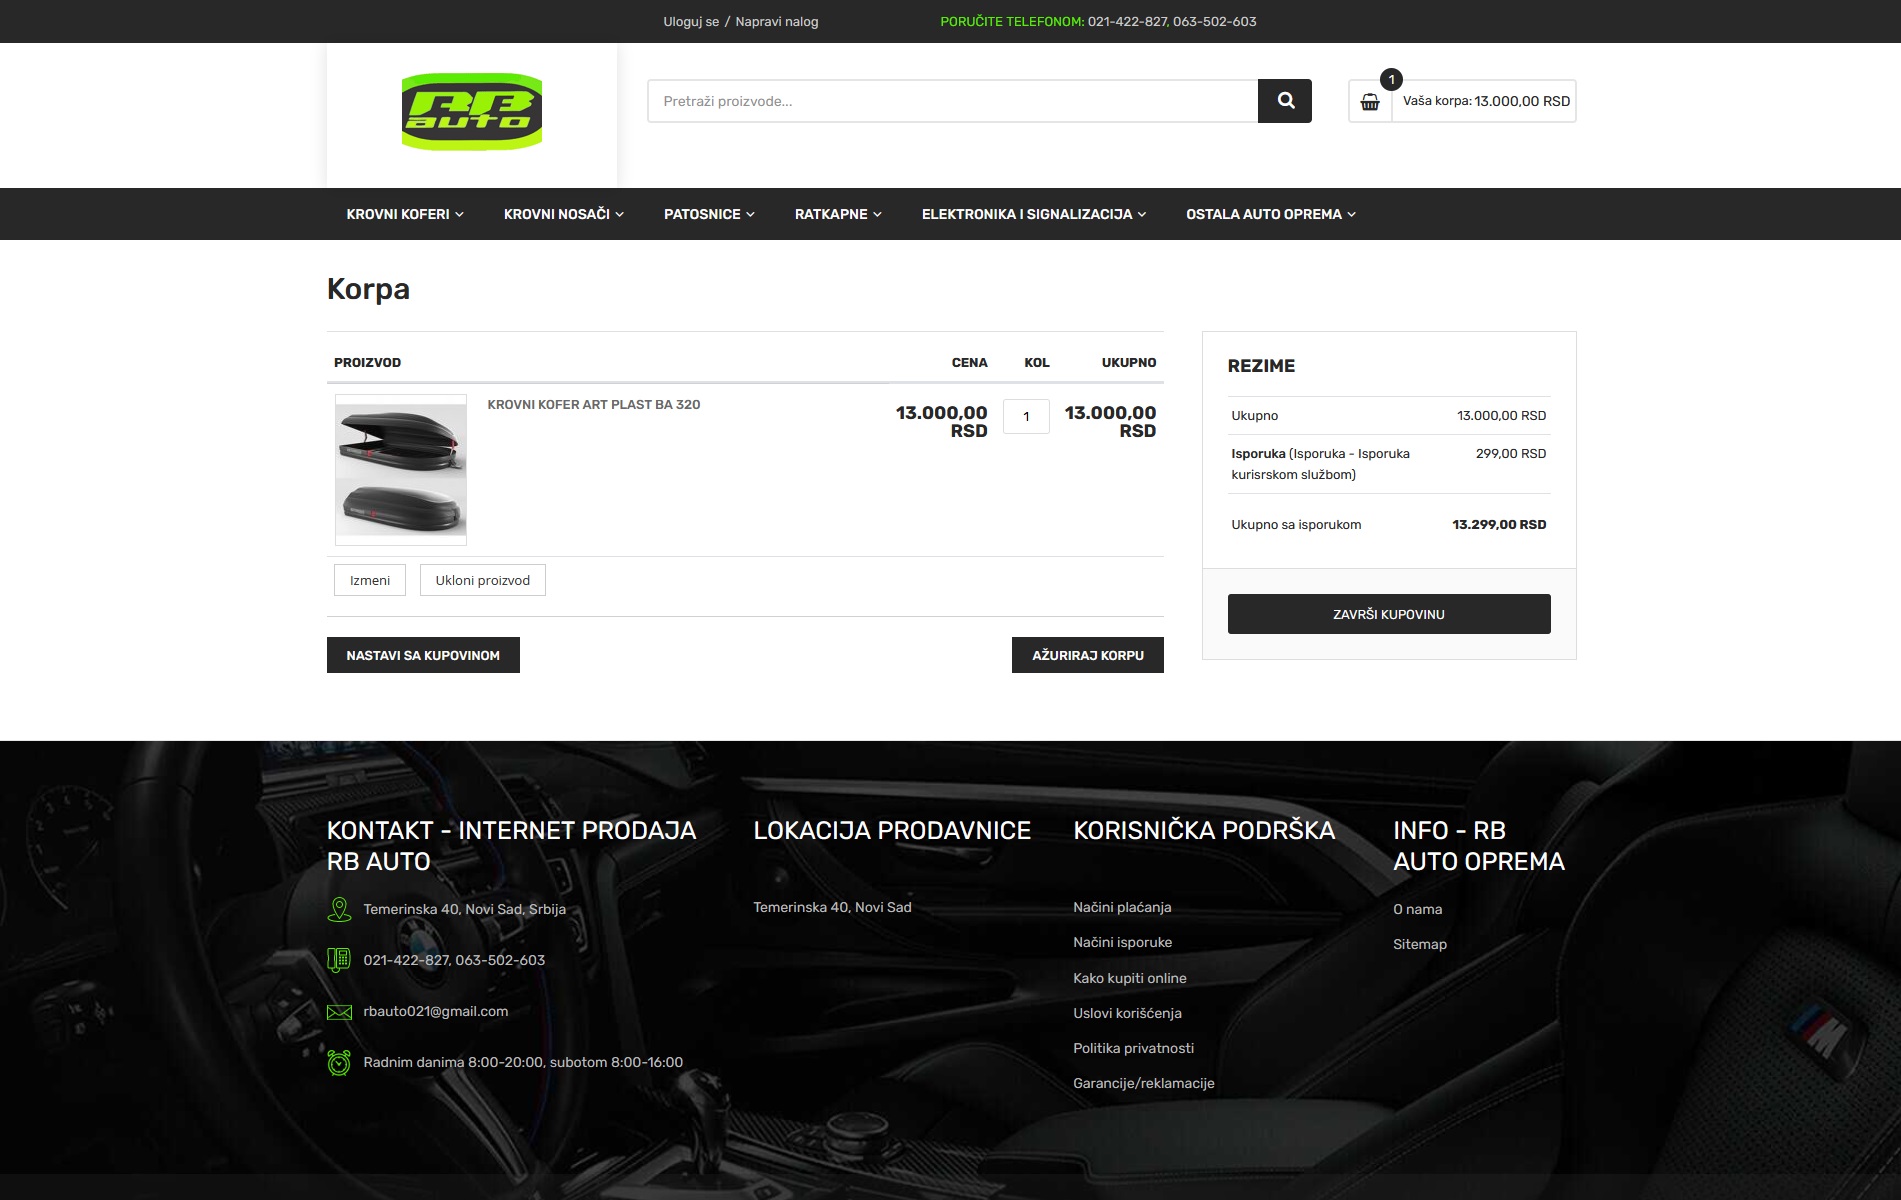Open the Ratkapne menu item
Screen dimensions: 1901x1200
838,214
